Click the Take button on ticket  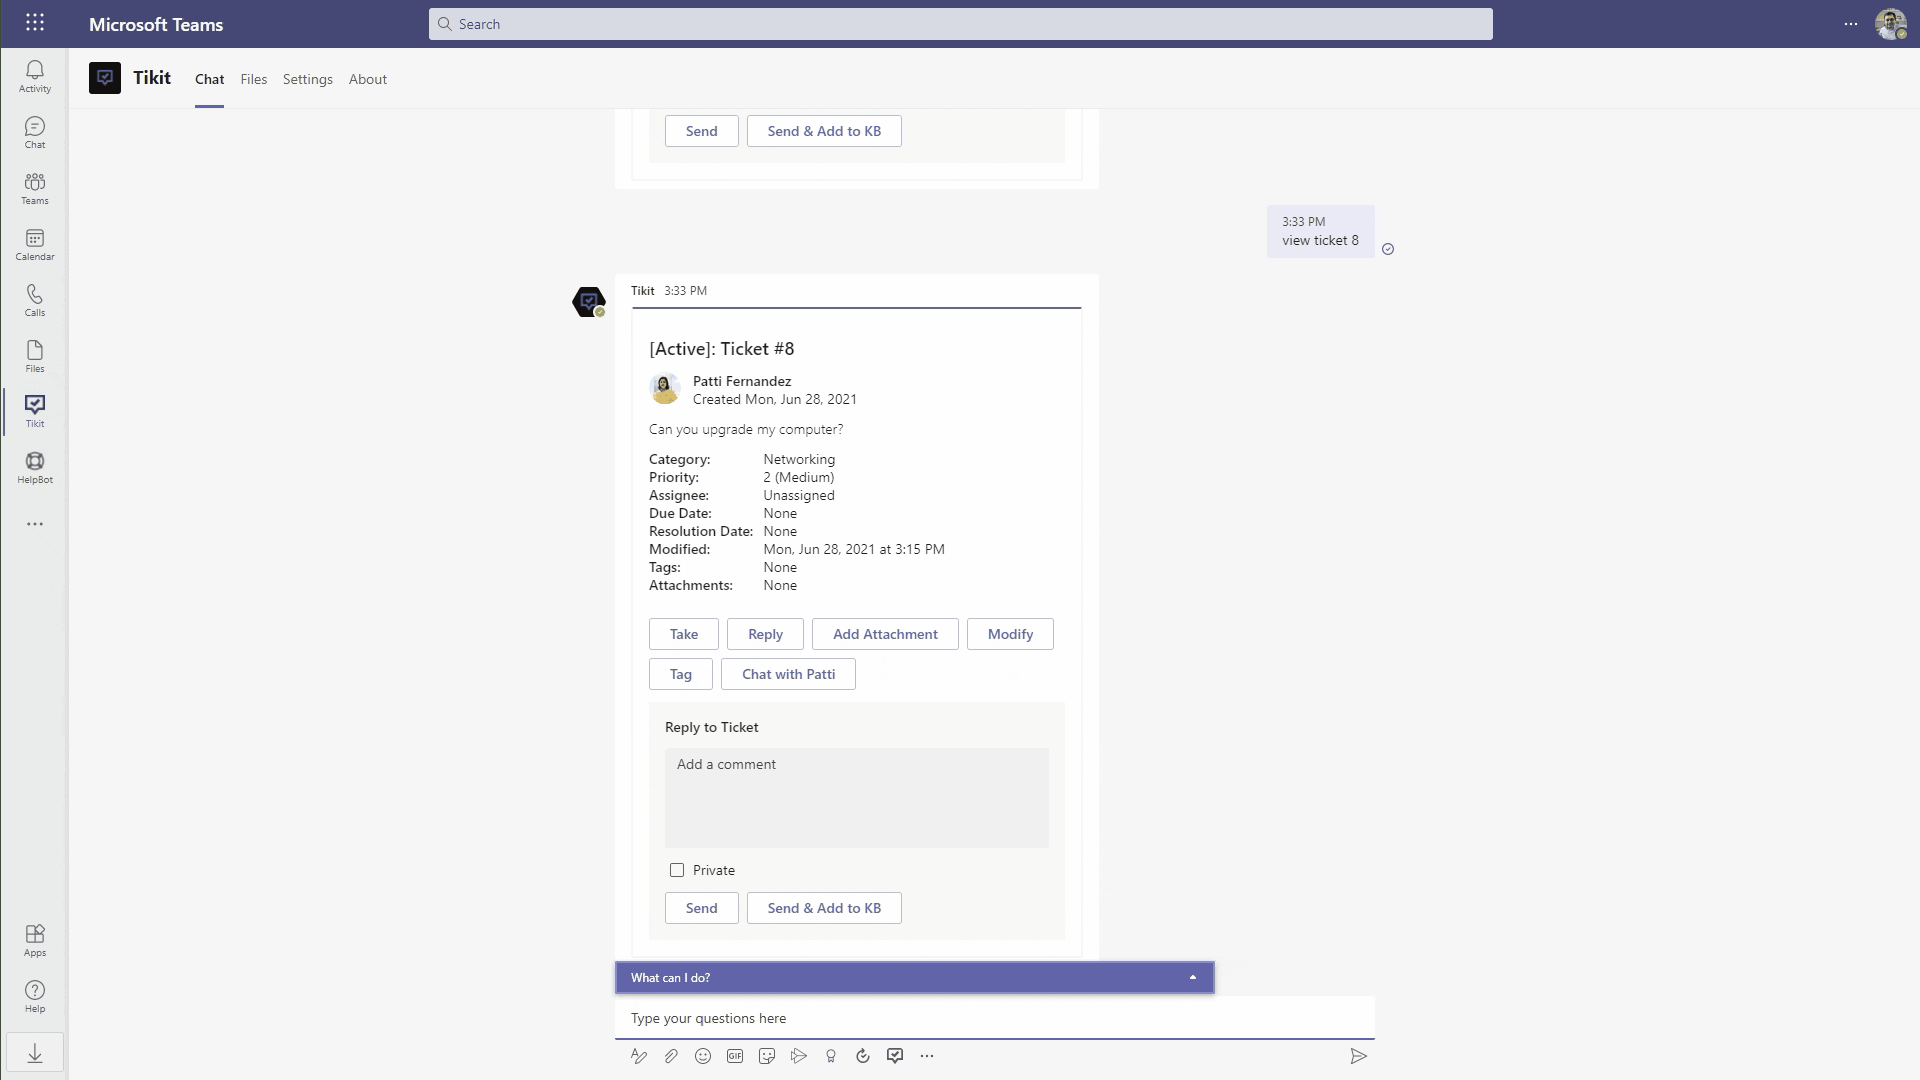684,634
